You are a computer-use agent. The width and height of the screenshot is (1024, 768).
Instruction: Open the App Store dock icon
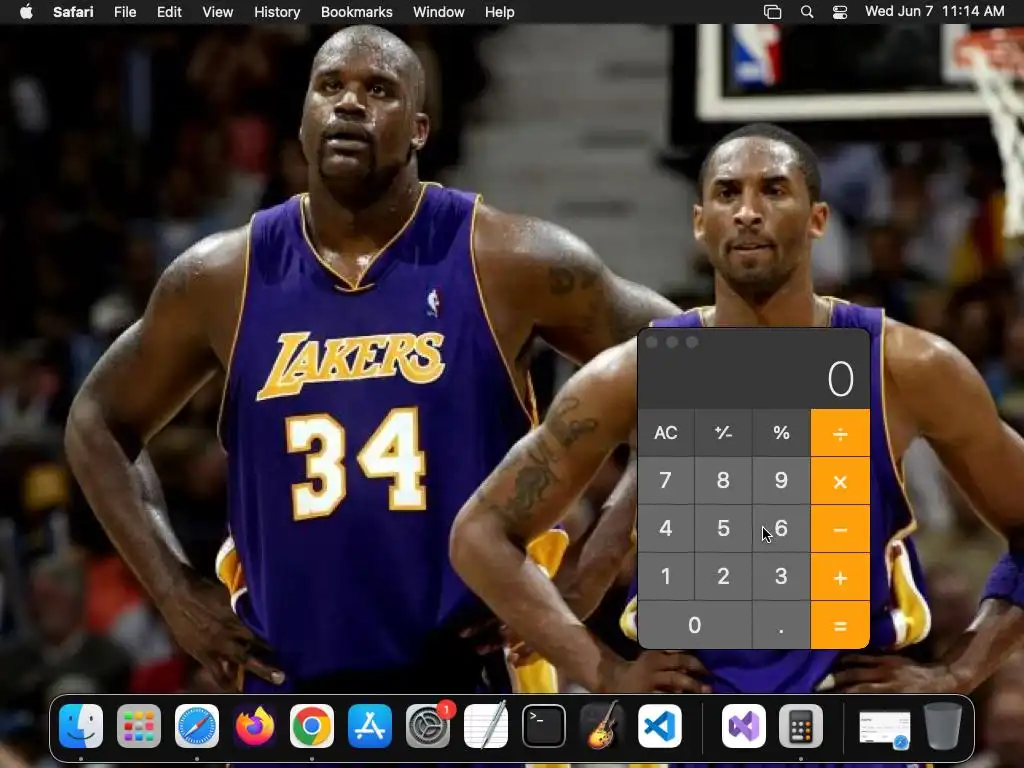pos(370,726)
